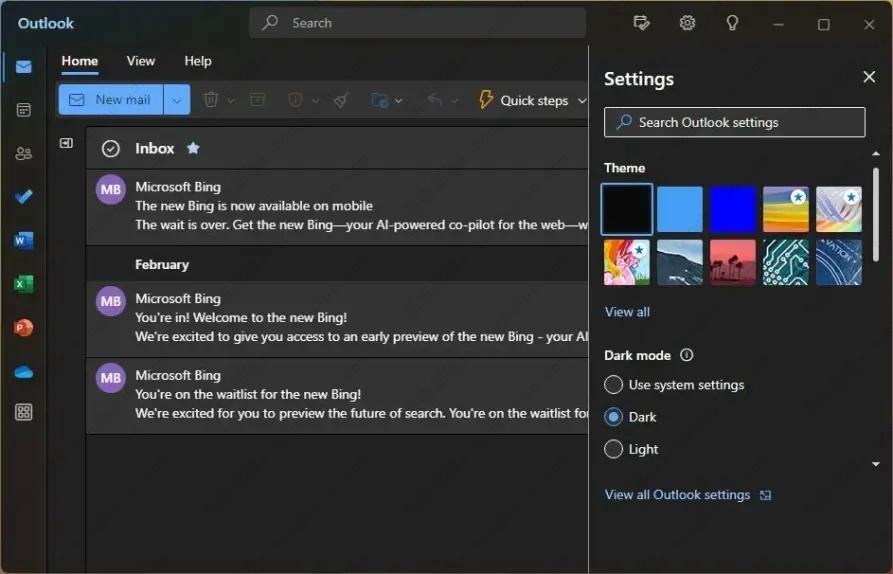Select the pink palm trees theme thumbnail

click(732, 262)
